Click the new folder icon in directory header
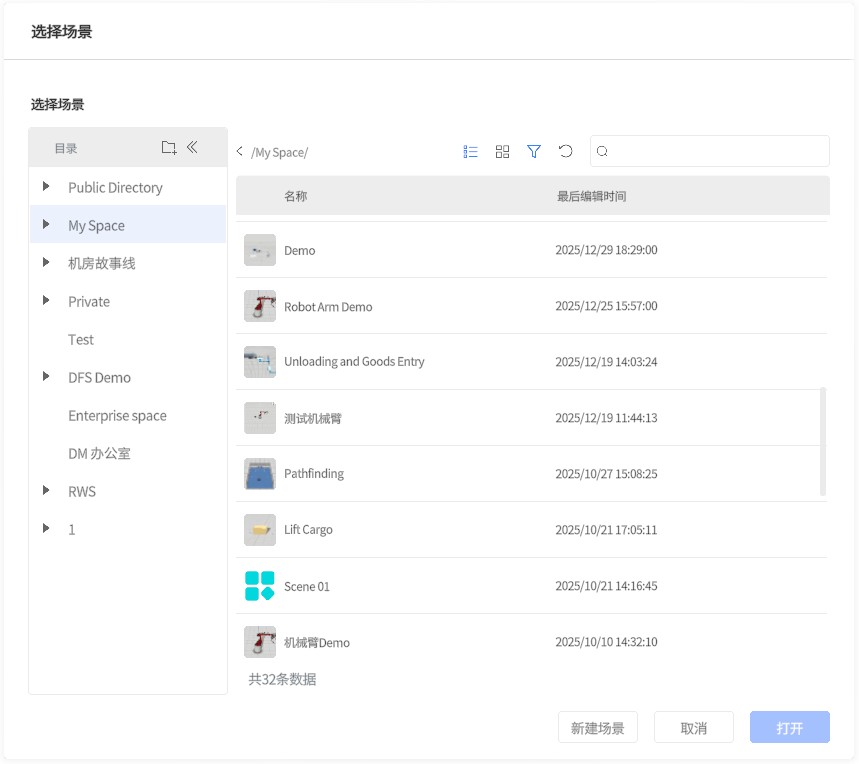The height and width of the screenshot is (764, 859). coord(169,148)
